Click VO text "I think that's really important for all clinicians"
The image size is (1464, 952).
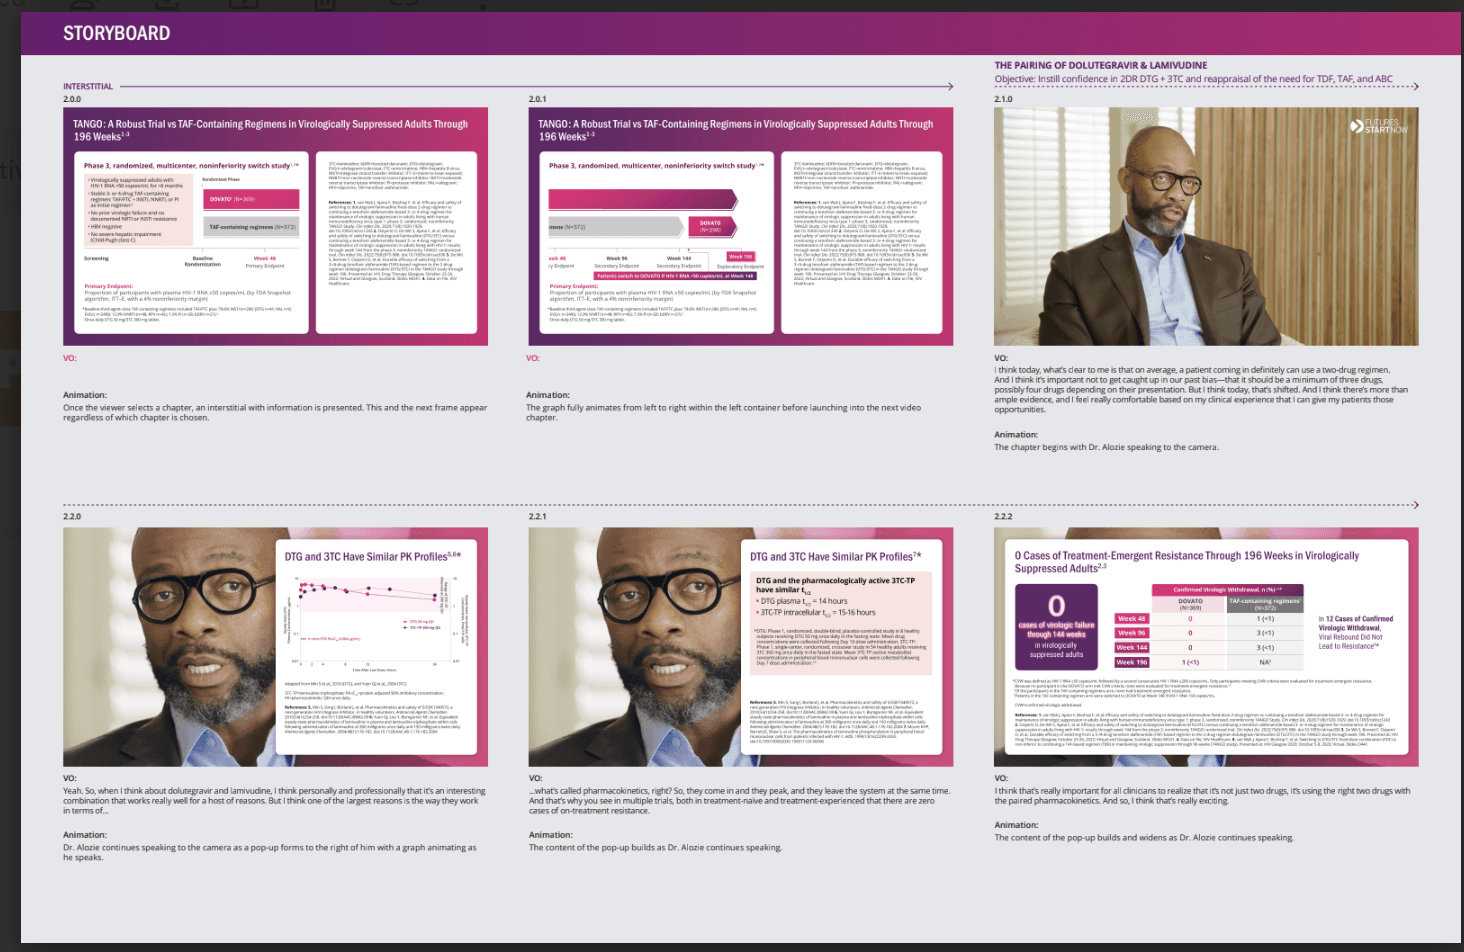point(1202,795)
